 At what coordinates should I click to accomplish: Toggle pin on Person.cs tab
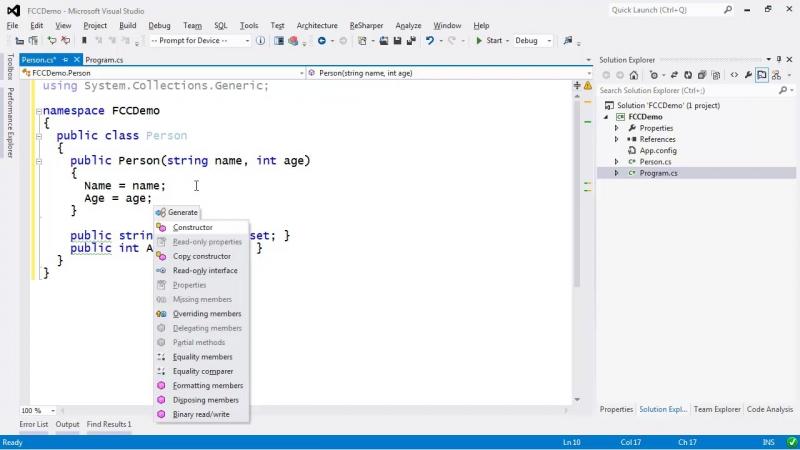point(65,60)
